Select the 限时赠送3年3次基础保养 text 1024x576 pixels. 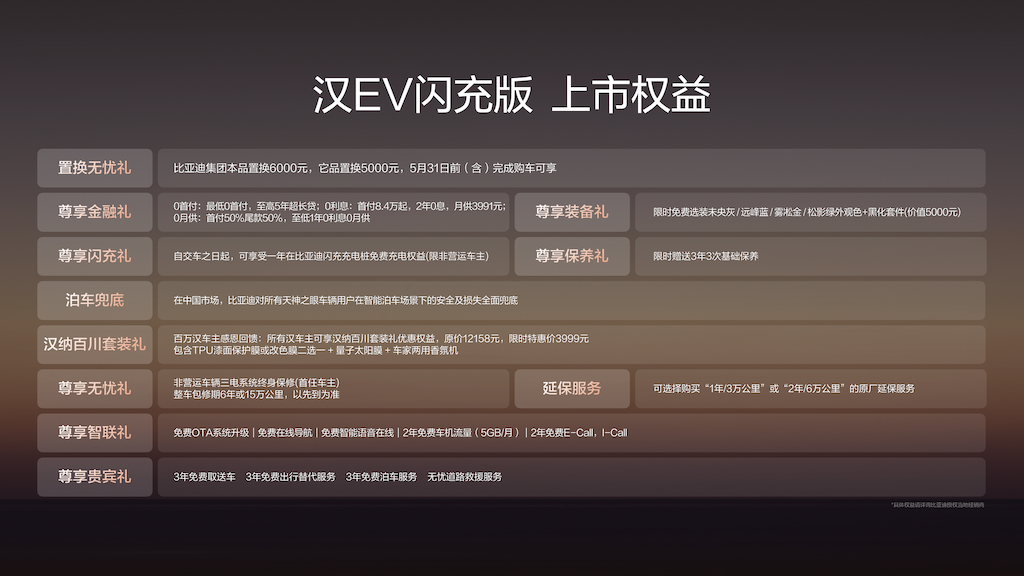[706, 256]
